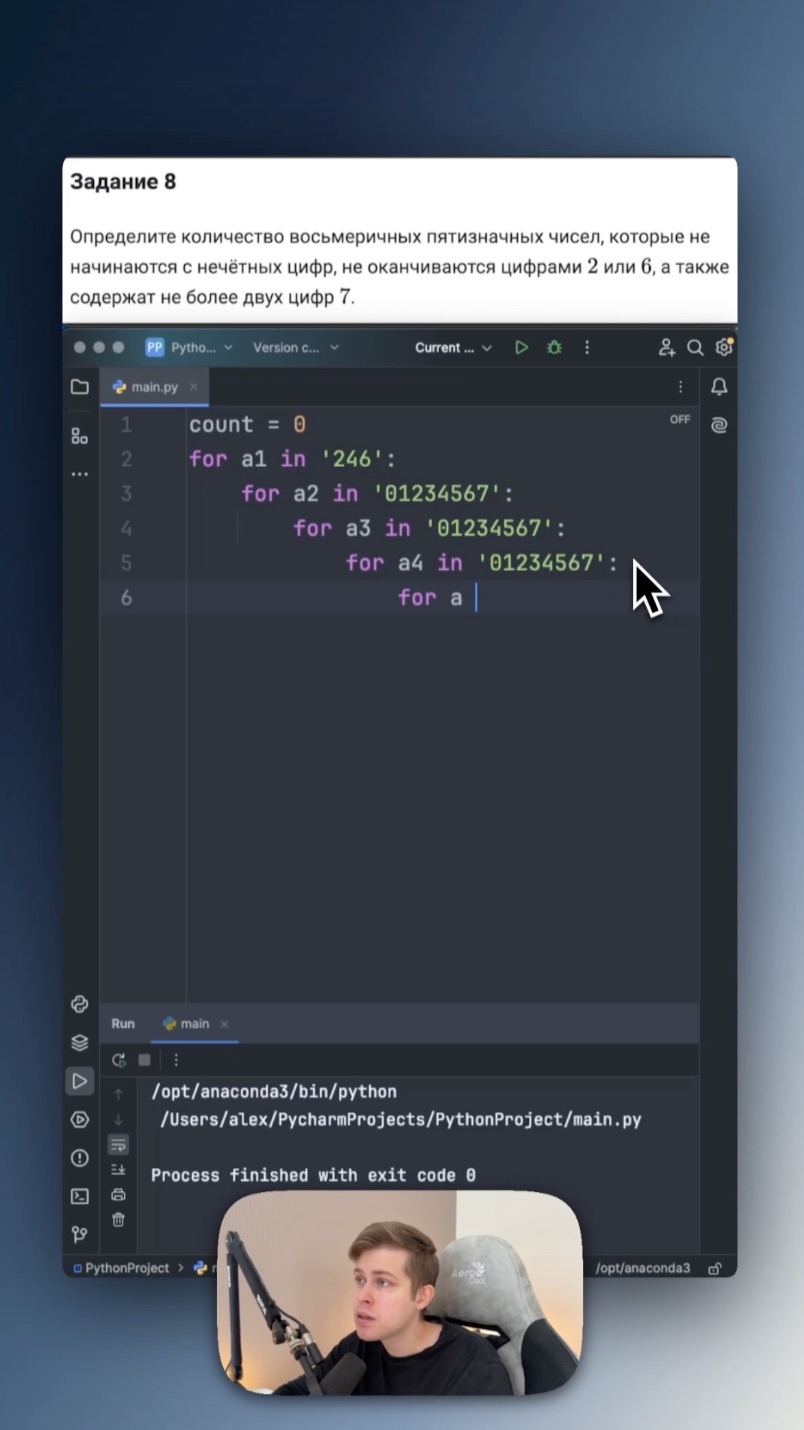This screenshot has width=804, height=1430.
Task: Click the code line "for a4 in '01234567':"
Action: (482, 563)
